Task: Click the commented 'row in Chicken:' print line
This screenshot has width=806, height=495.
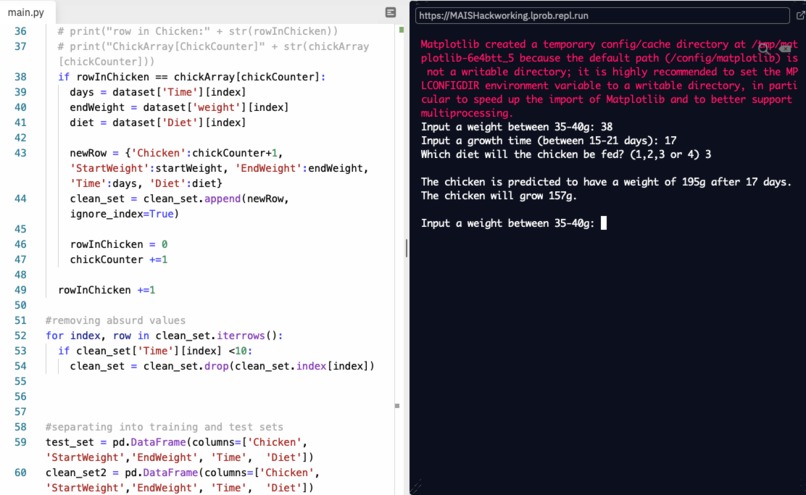Action: pyautogui.click(x=197, y=31)
